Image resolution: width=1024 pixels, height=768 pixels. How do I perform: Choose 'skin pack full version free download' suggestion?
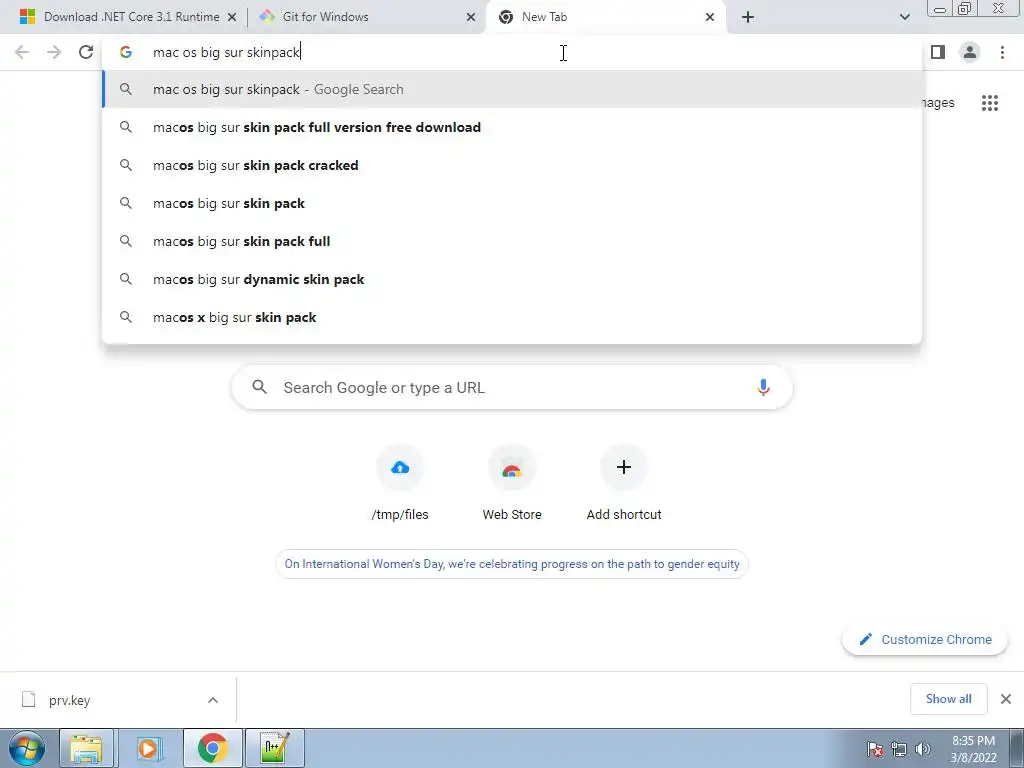pyautogui.click(x=512, y=127)
